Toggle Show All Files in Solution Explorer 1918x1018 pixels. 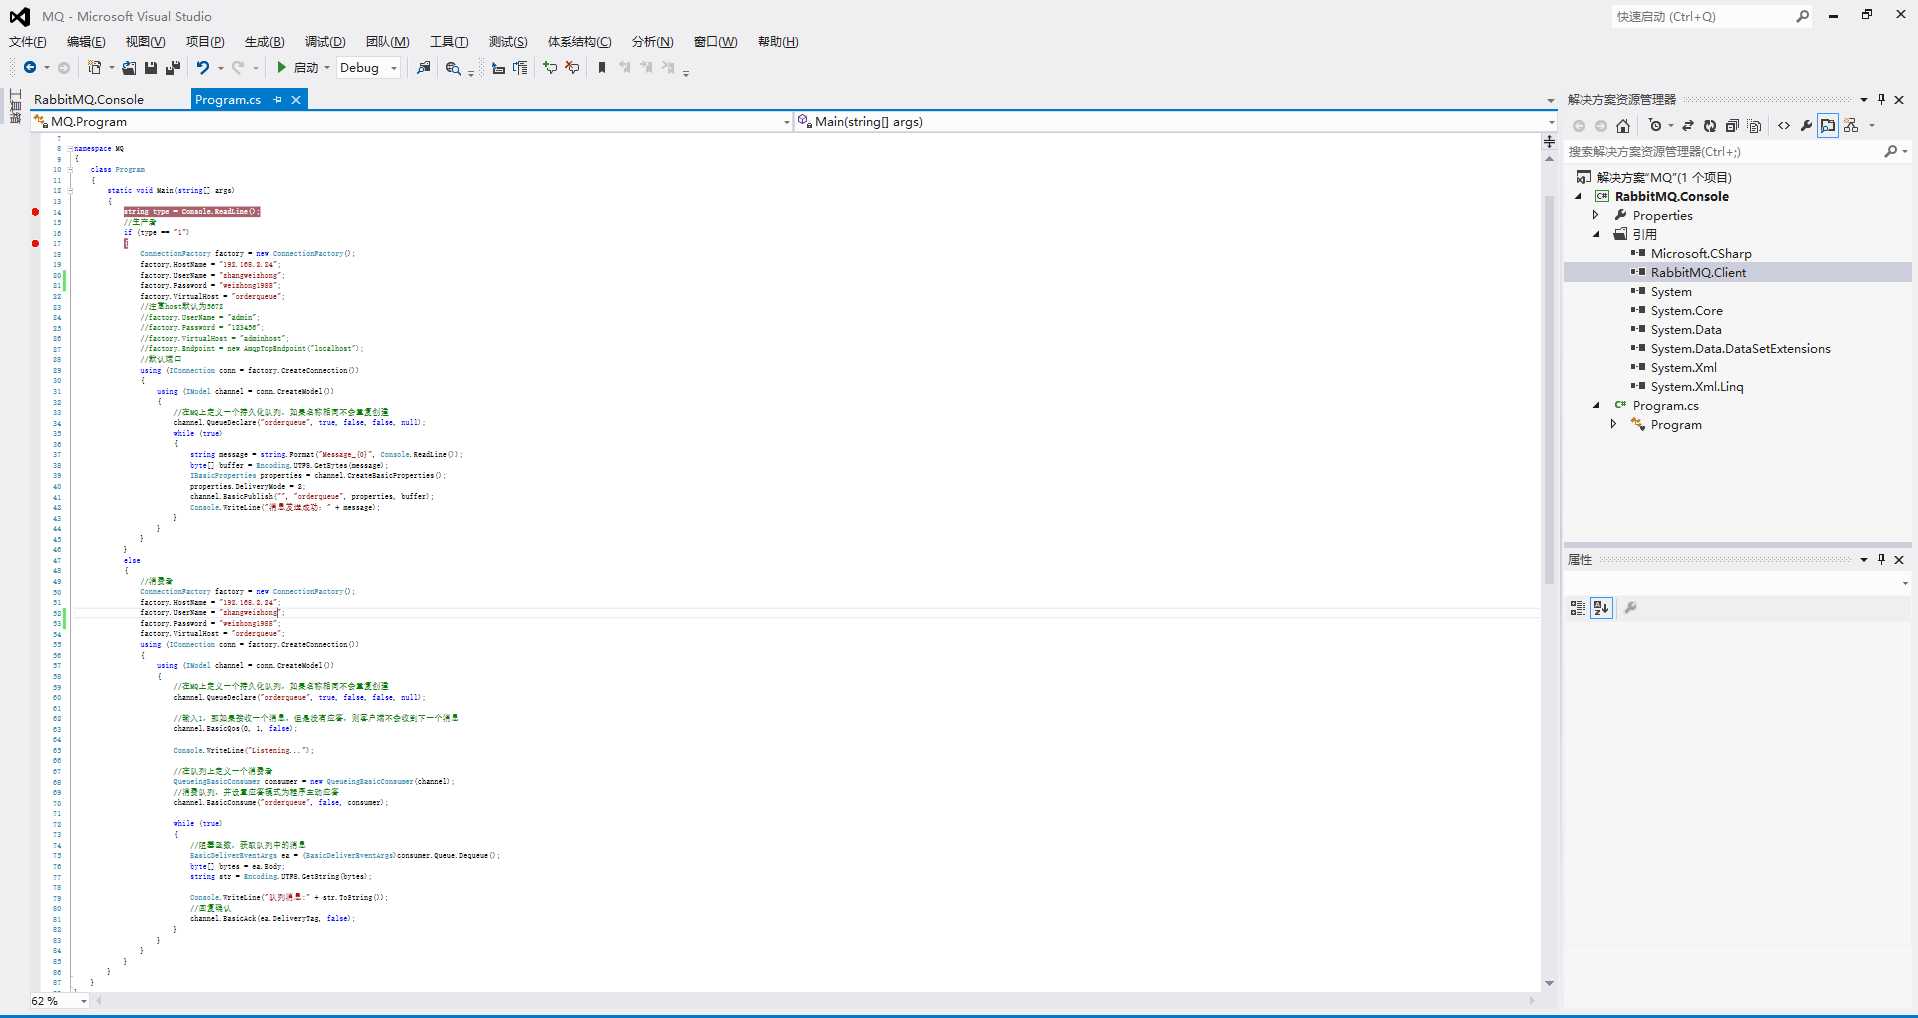point(1754,126)
